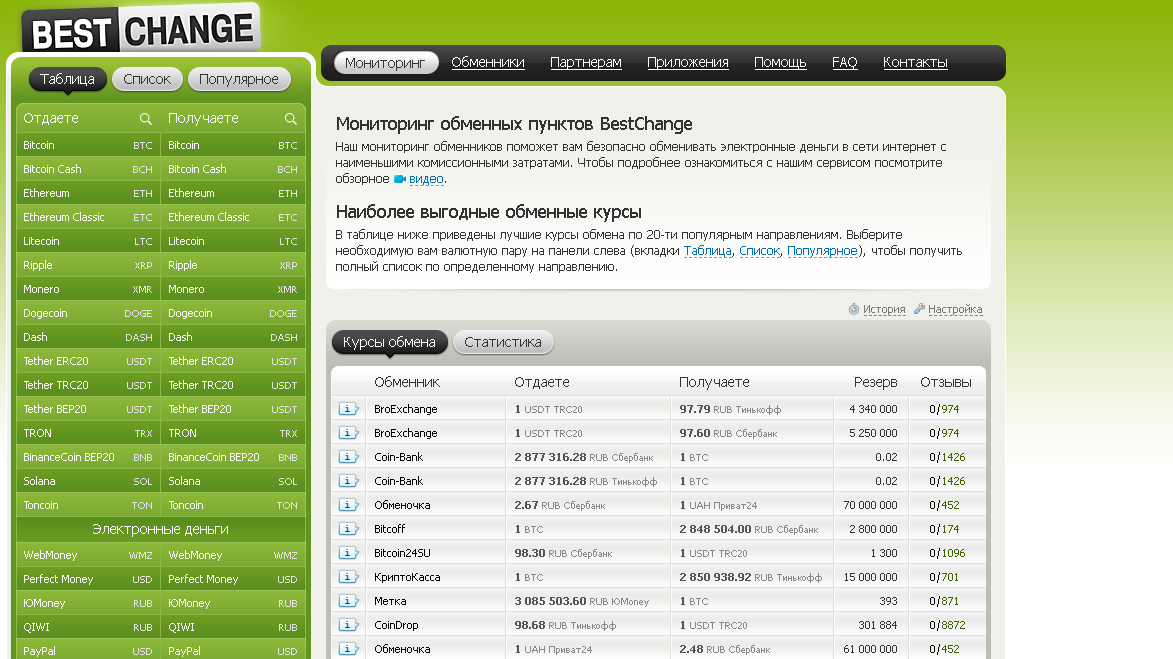Viewport: 1173px width, 659px height.
Task: Open search icon in Отдаете column
Action: click(x=146, y=118)
